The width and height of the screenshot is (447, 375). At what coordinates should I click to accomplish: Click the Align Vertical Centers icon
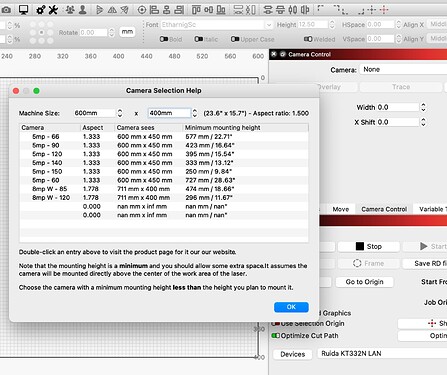pos(209,10)
